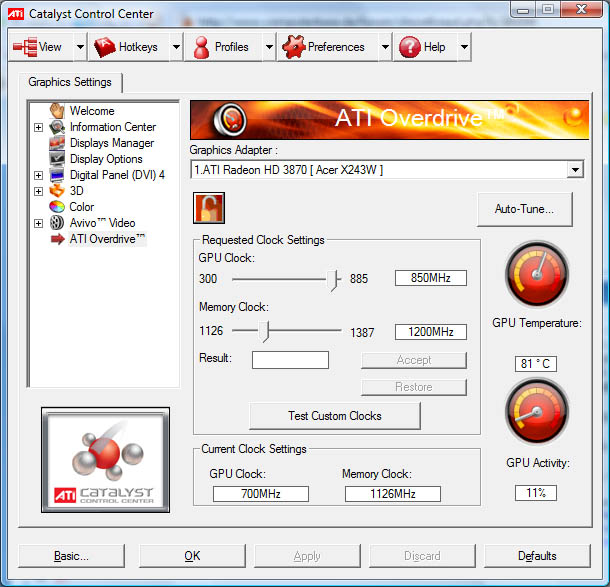
Task: Click the Basic... button
Action: click(71, 556)
